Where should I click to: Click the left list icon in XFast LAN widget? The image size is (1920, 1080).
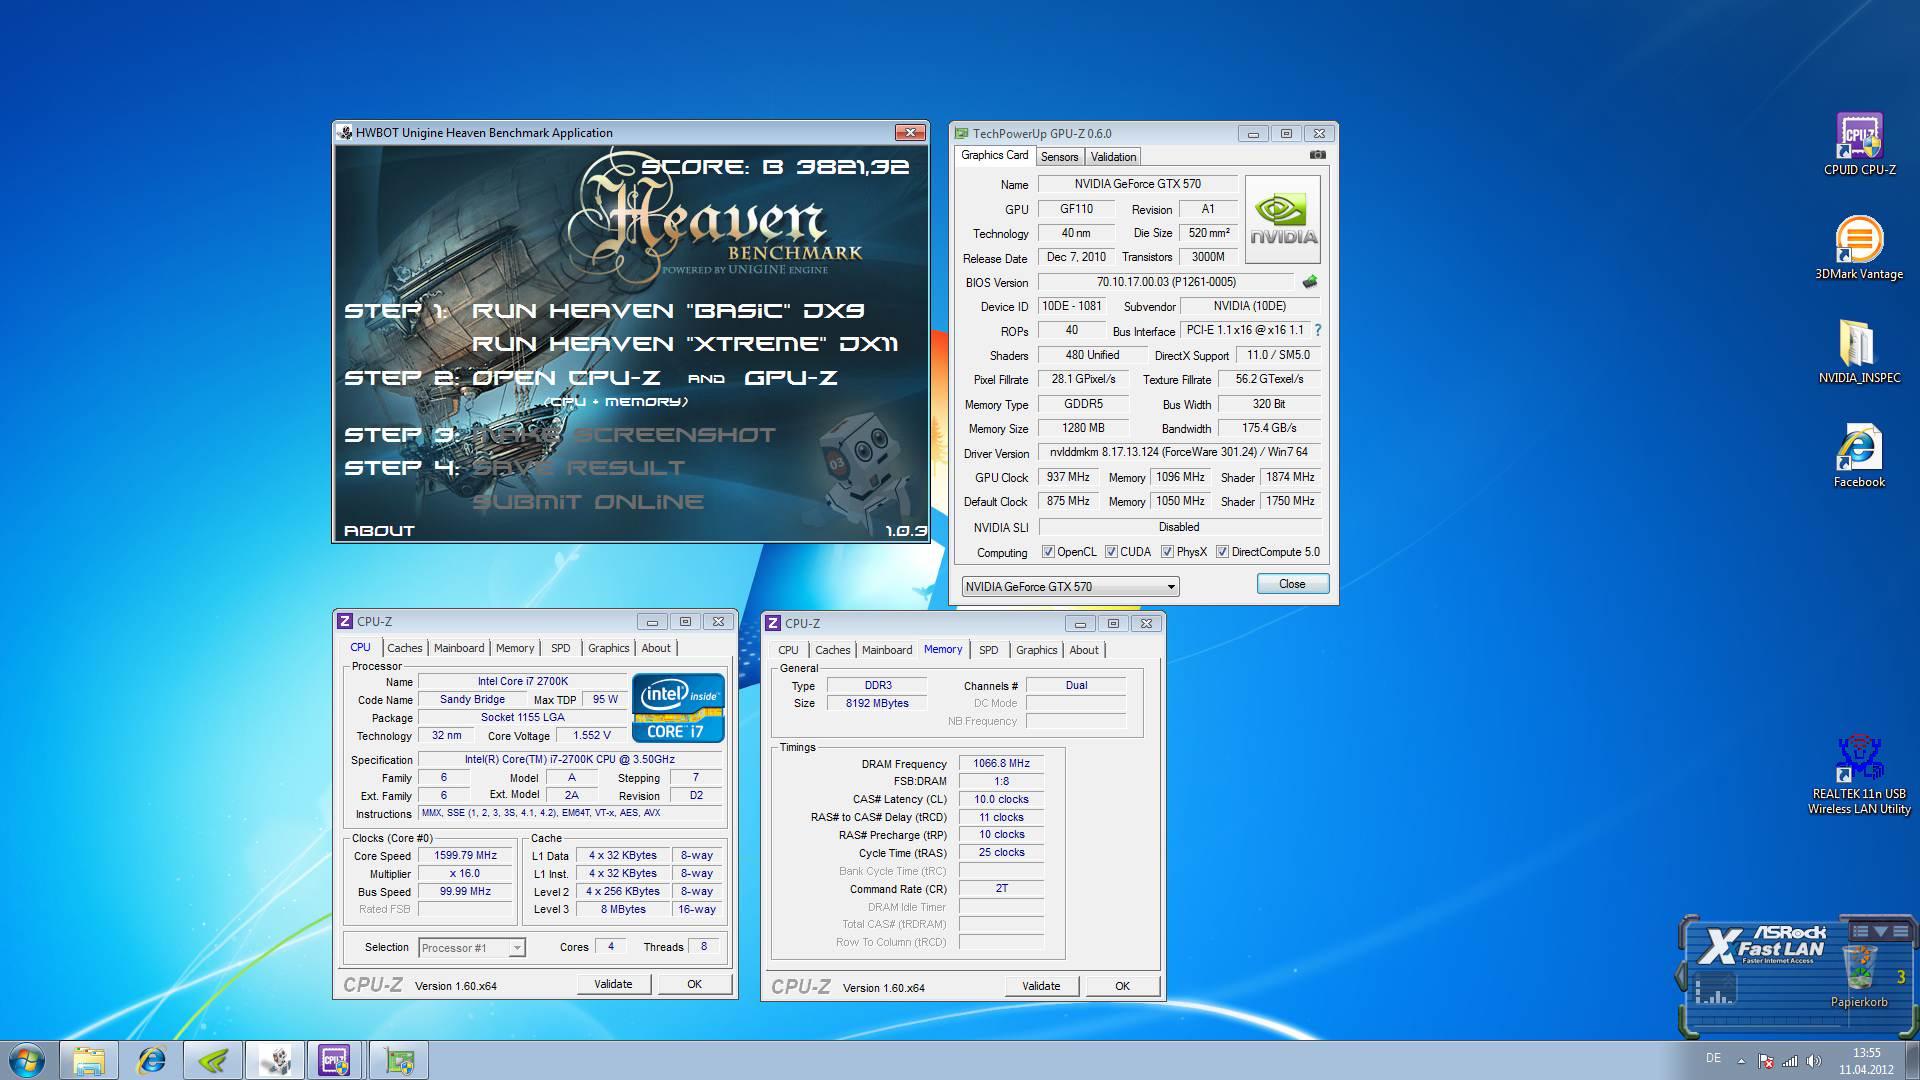click(1859, 931)
